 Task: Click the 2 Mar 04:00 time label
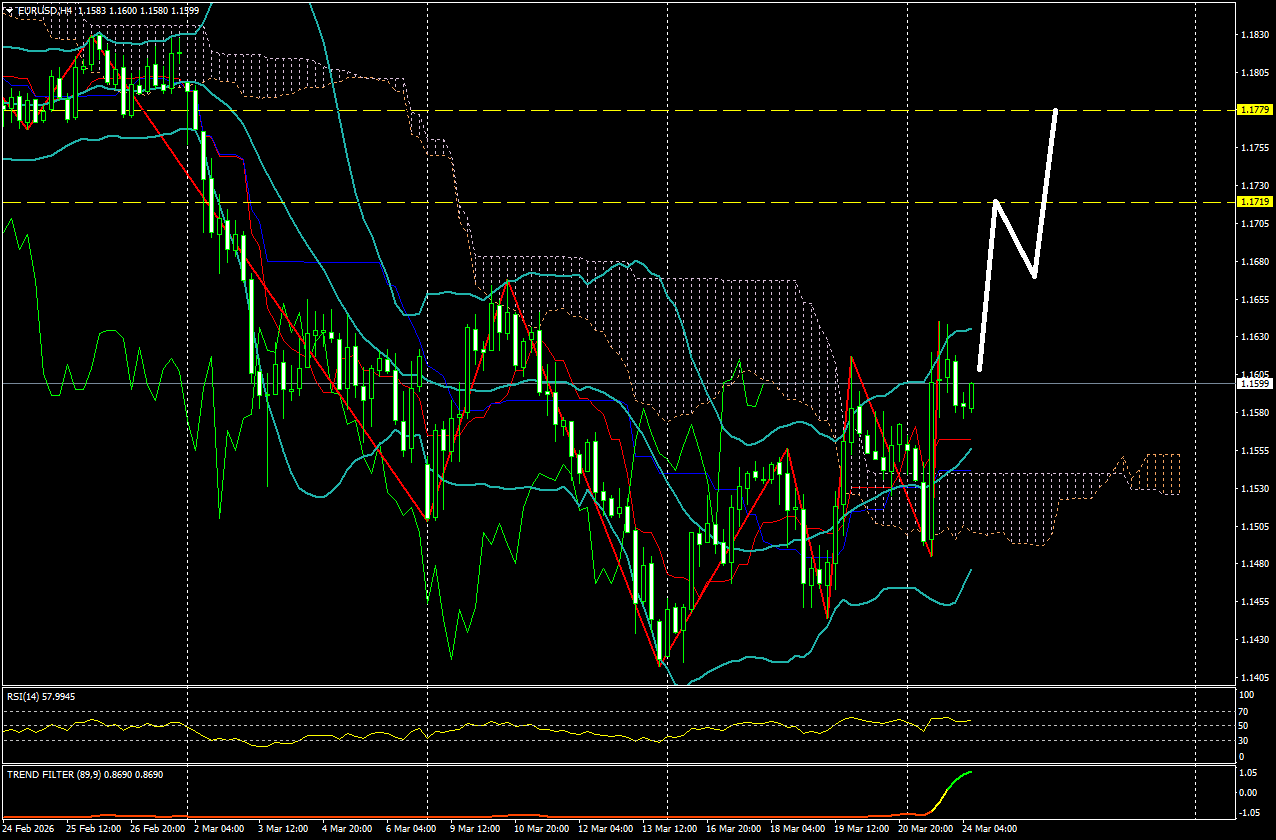click(217, 829)
